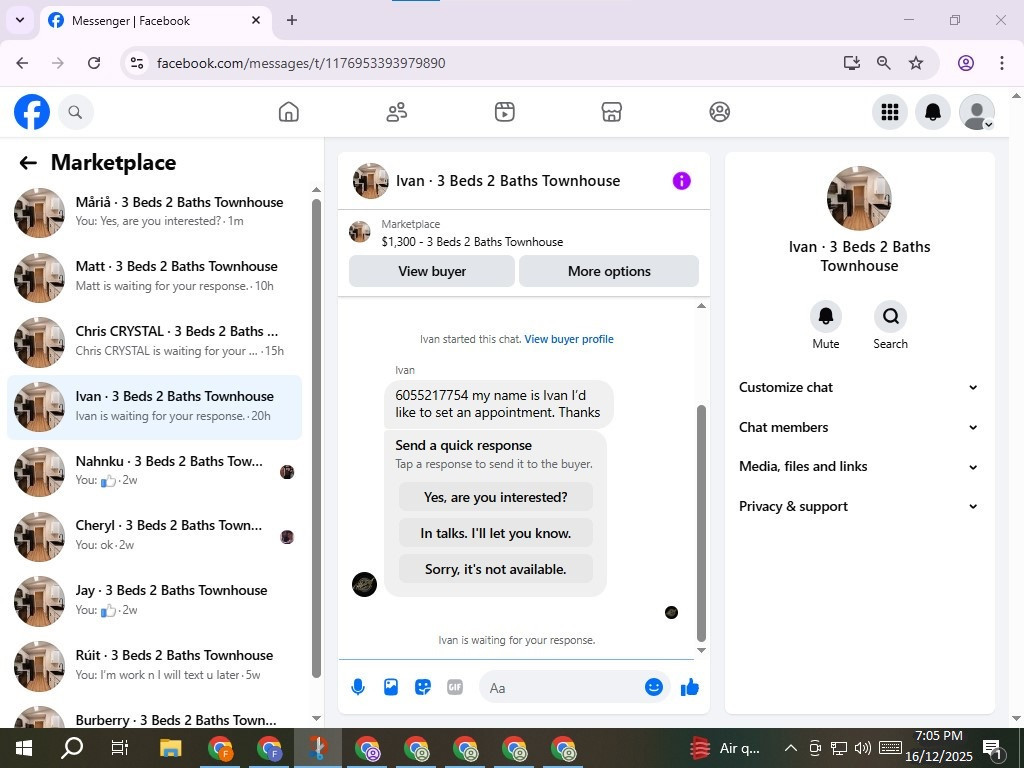This screenshot has width=1024, height=768.
Task: Select the Ivan conversation in list
Action: pyautogui.click(x=155, y=406)
